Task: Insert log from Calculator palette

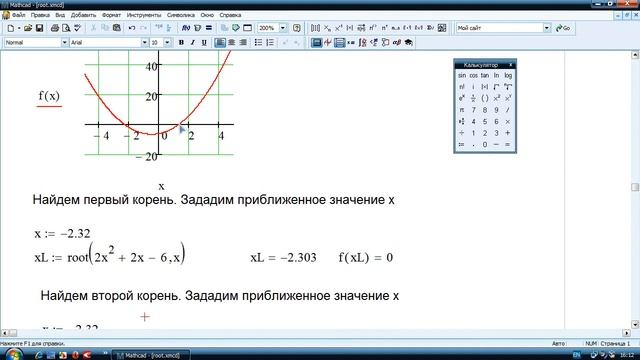Action: (508, 76)
